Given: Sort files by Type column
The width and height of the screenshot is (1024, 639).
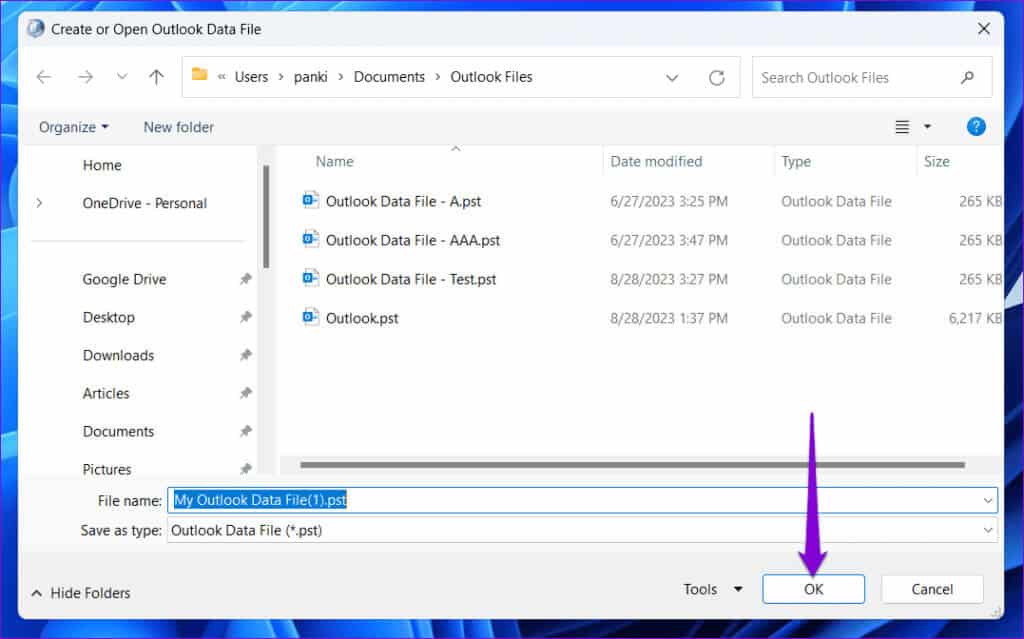Looking at the screenshot, I should click(795, 161).
